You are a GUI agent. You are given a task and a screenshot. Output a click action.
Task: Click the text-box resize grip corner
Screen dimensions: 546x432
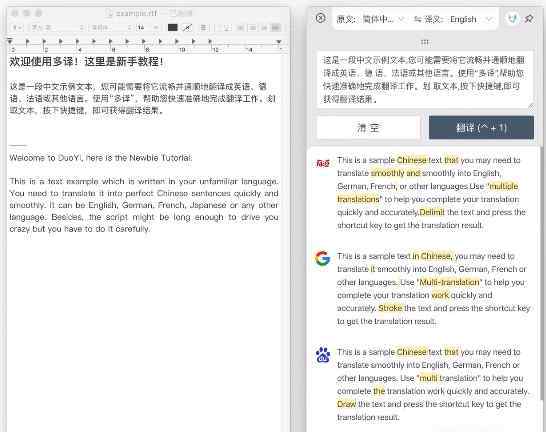(531, 106)
